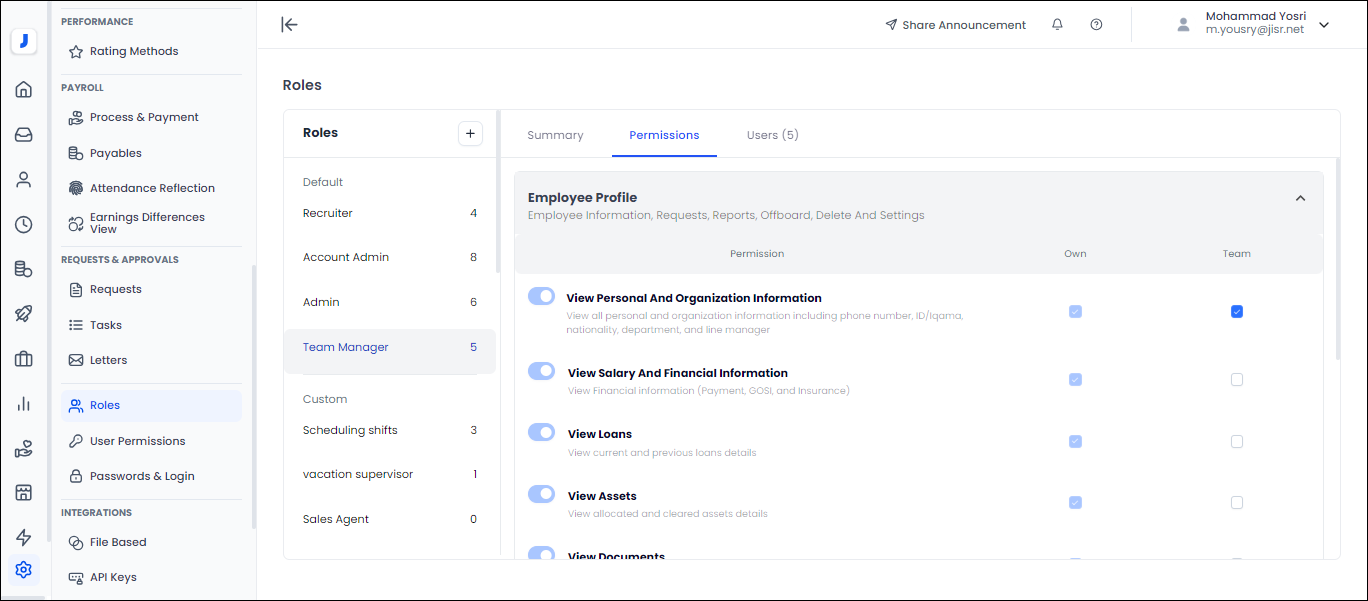Viewport: 1368px width, 601px height.
Task: View the reports bar-chart icon in sidebar
Action: pos(24,403)
